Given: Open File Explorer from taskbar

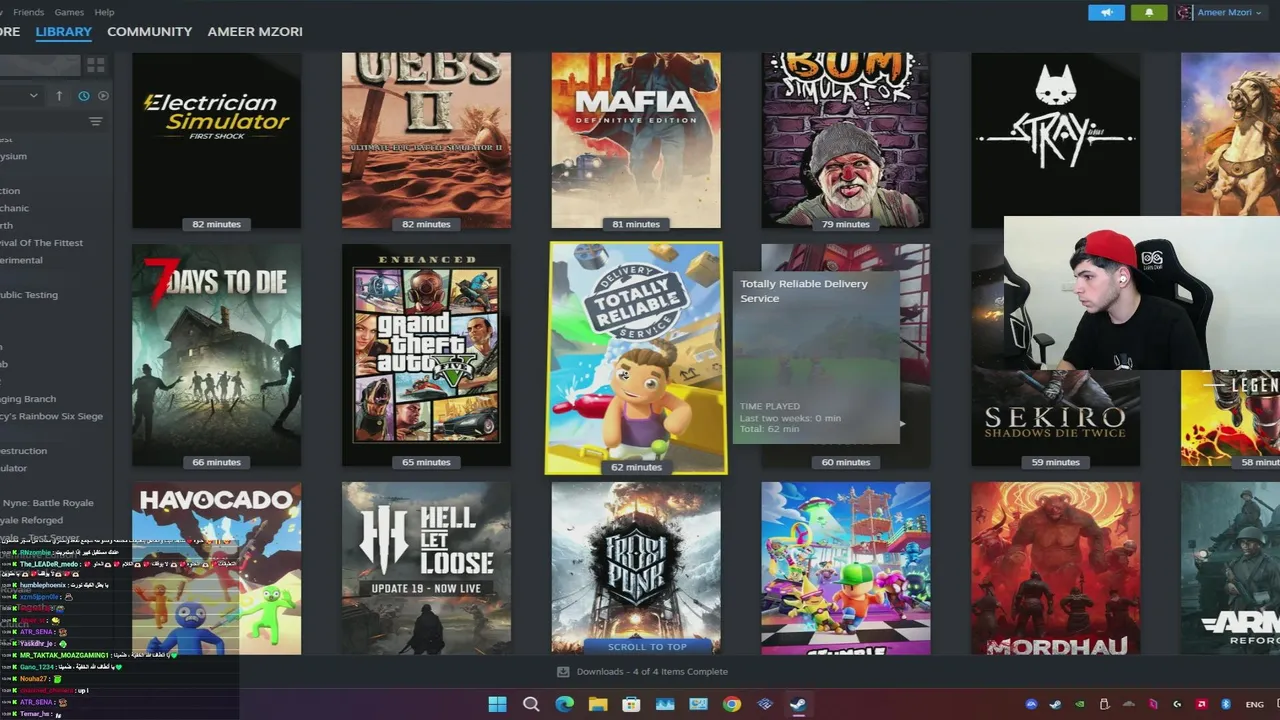Looking at the screenshot, I should pos(598,704).
